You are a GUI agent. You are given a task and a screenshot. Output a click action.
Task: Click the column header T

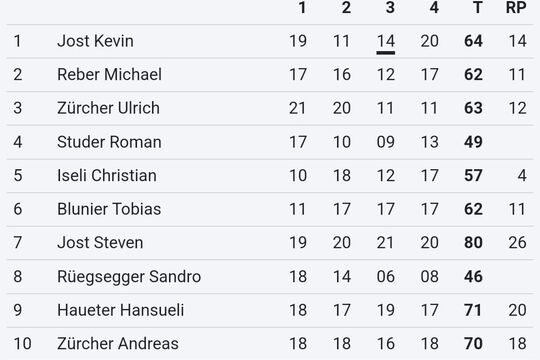point(477,8)
